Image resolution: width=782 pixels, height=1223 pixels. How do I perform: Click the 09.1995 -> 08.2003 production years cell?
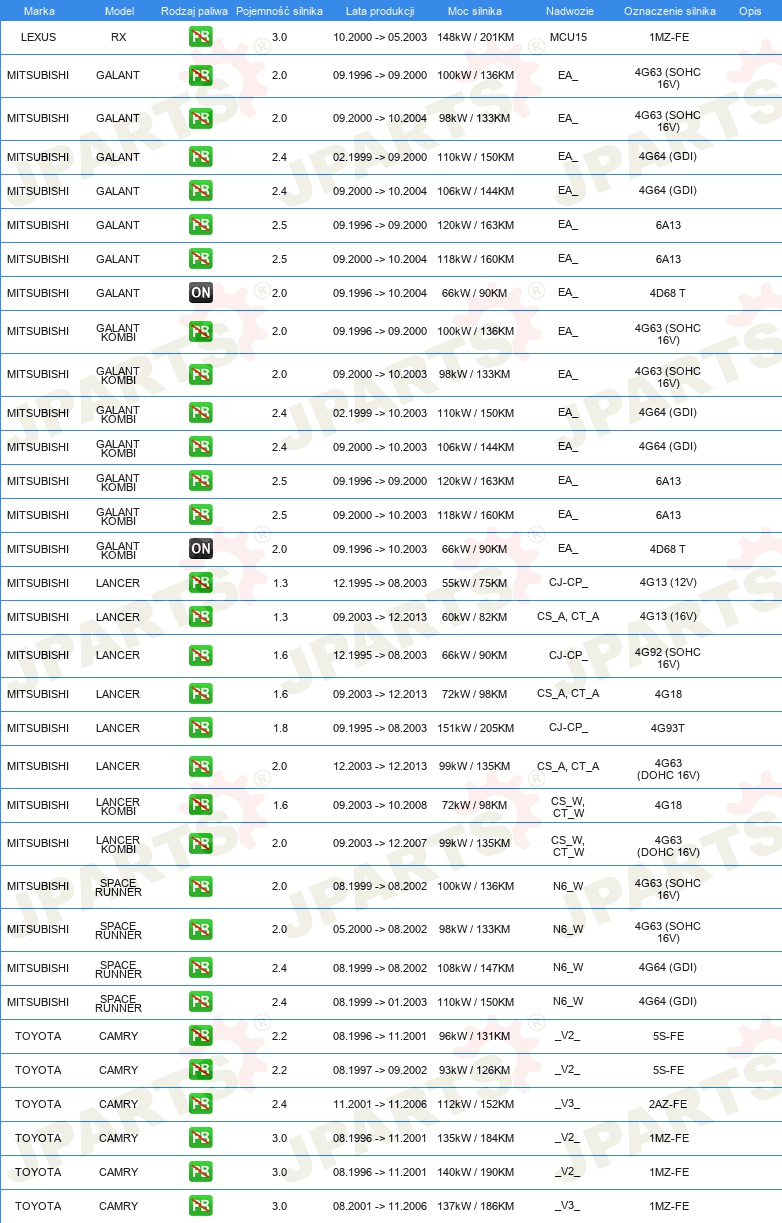point(380,728)
